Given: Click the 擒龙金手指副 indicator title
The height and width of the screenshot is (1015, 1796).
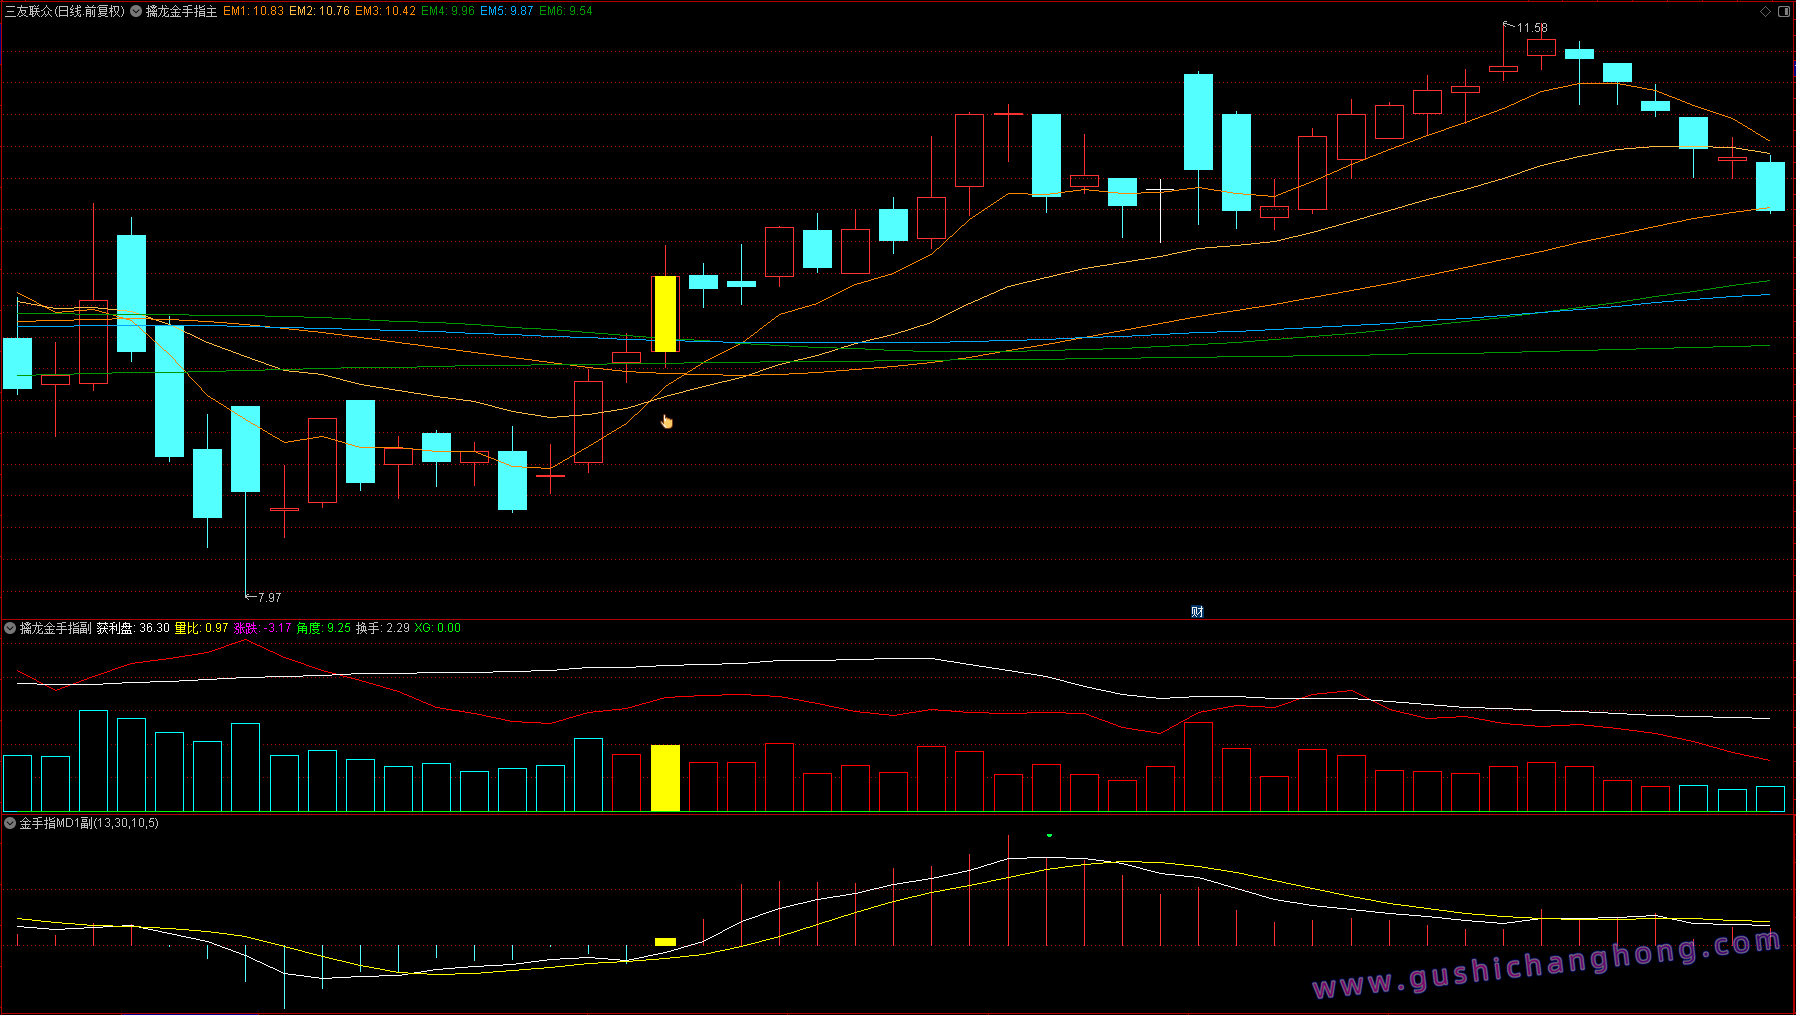Looking at the screenshot, I should (55, 628).
